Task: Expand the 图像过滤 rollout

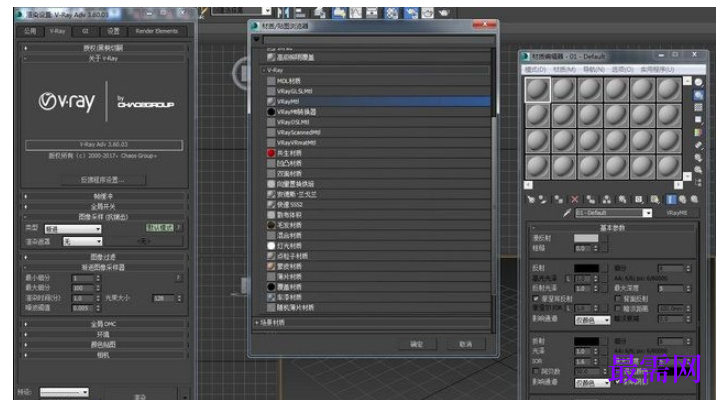Action: (x=103, y=257)
